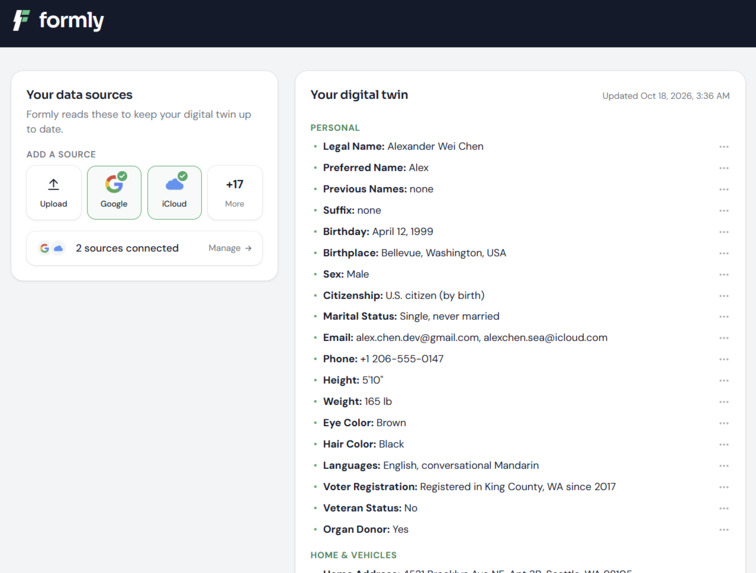Click the Veteran Status: No text

(x=370, y=508)
